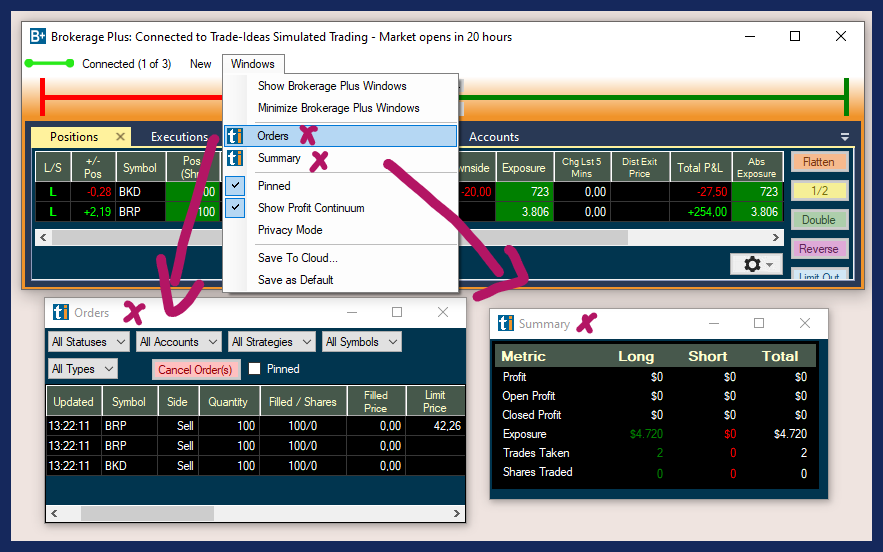Click the green end marker on profit continuum
This screenshot has width=883, height=552.
(x=845, y=97)
